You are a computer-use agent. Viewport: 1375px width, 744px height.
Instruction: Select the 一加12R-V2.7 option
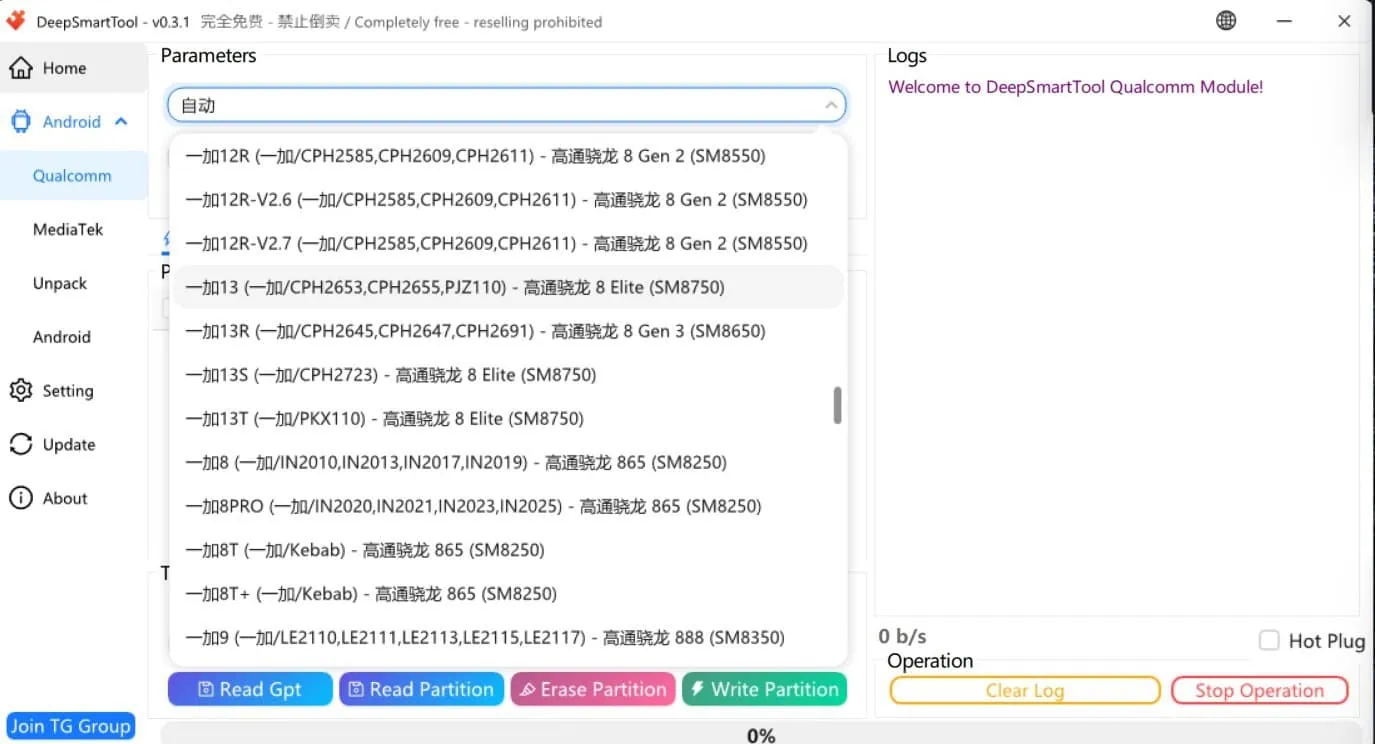(x=508, y=243)
